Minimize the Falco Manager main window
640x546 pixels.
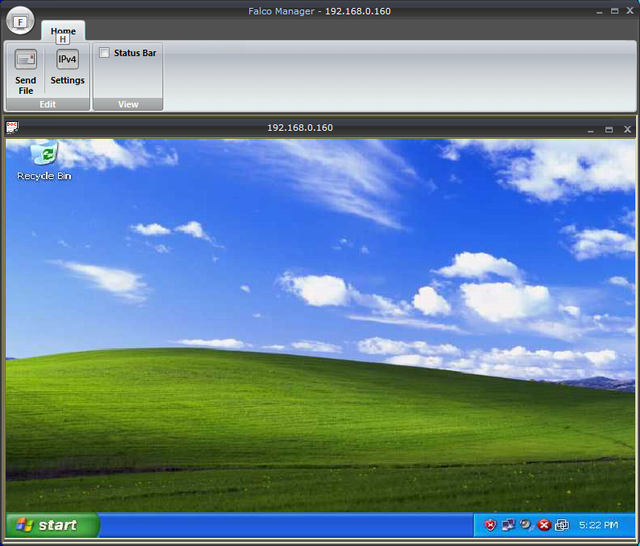599,11
